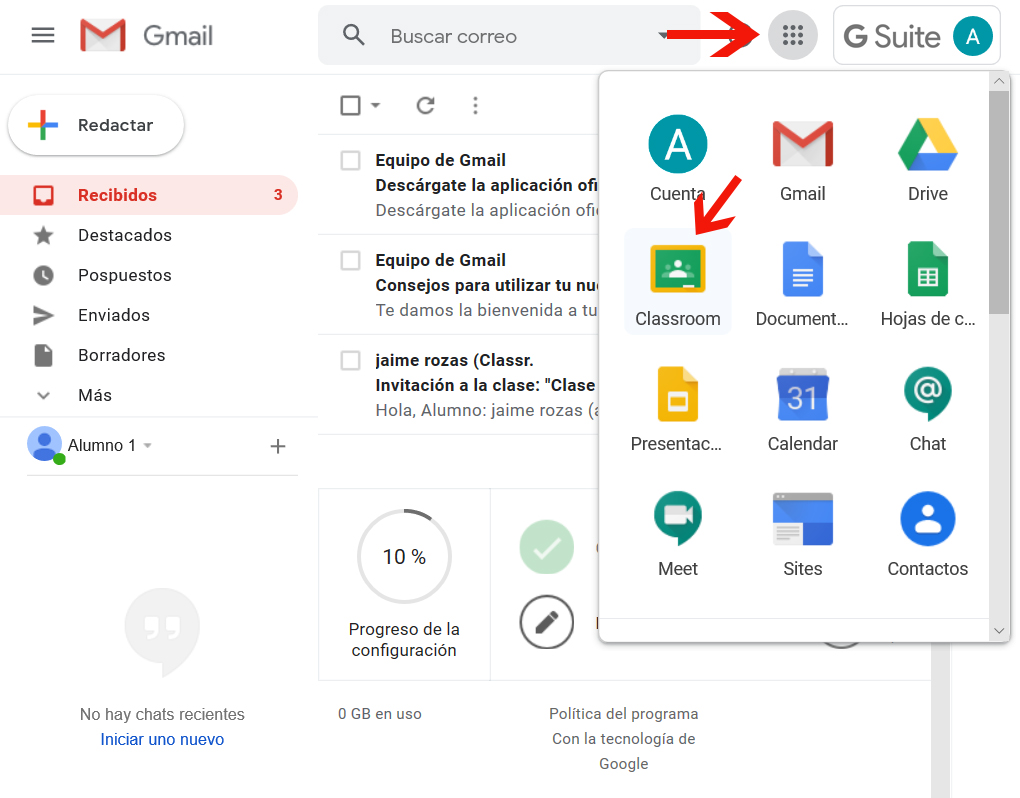
Task: Open 'Descárgate la aplicación' email
Action: click(x=458, y=185)
